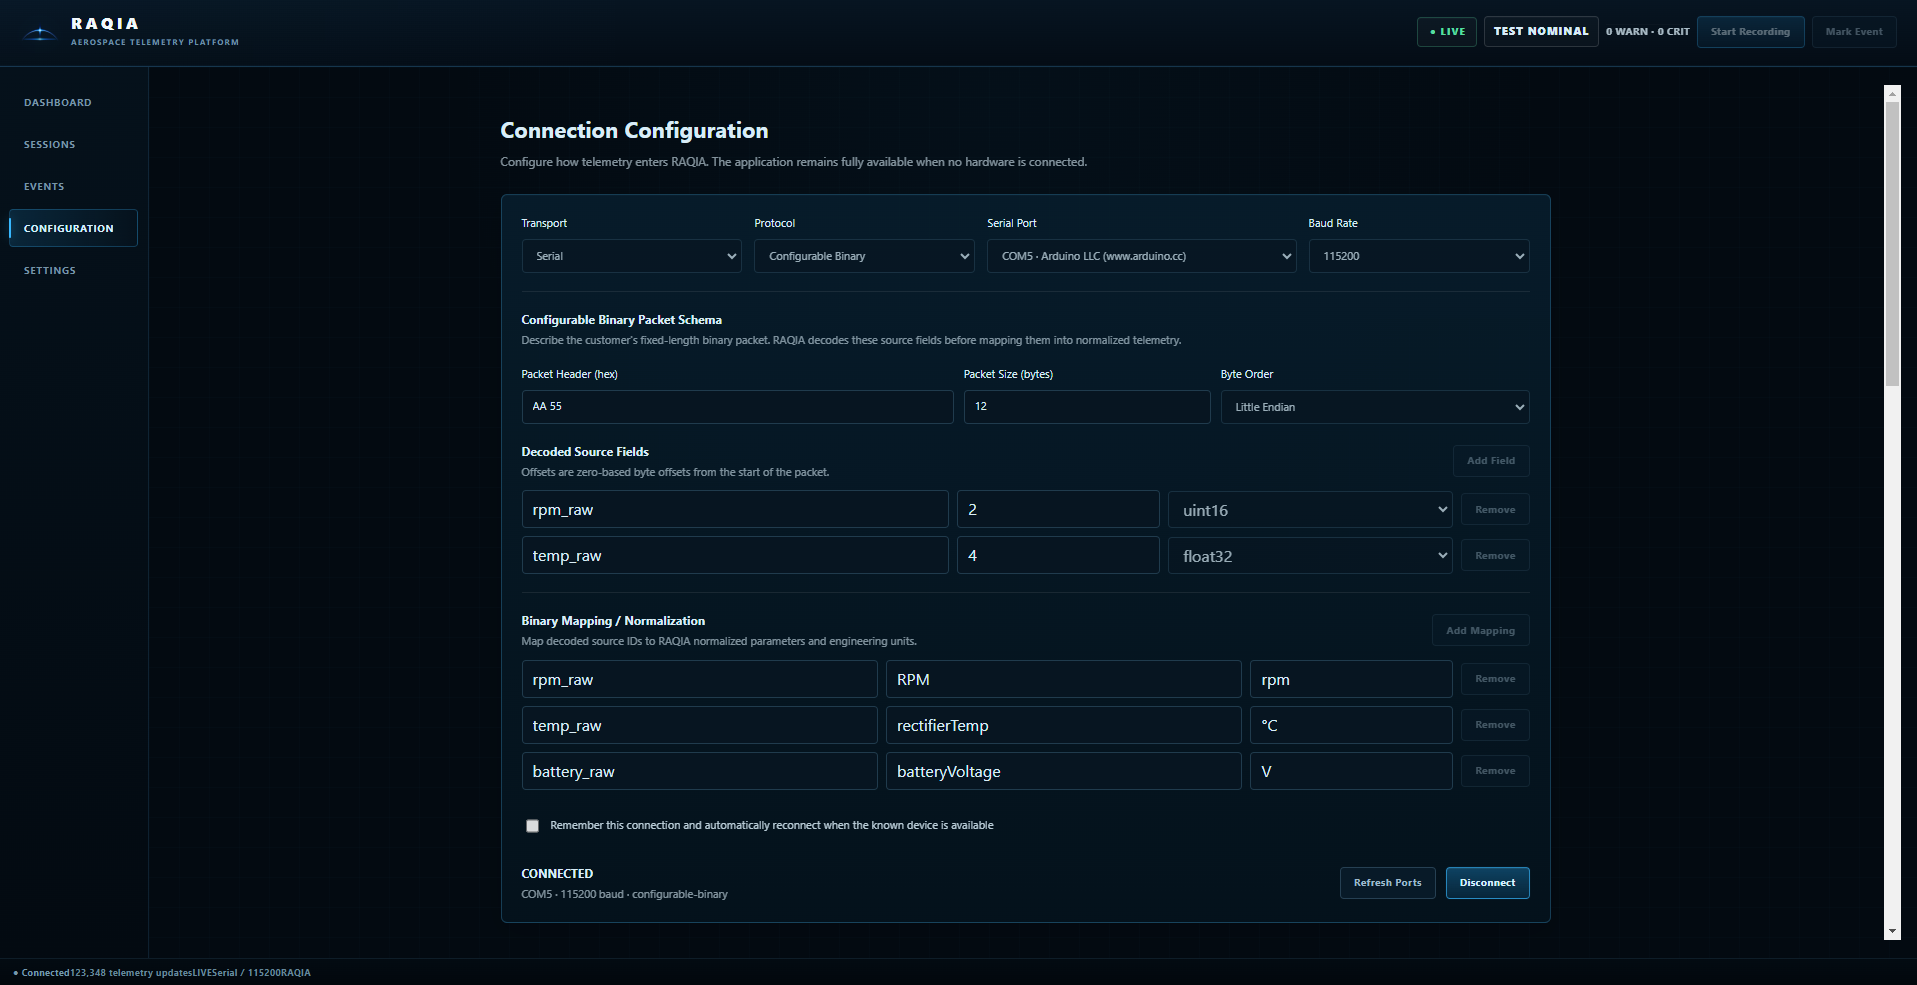This screenshot has width=1917, height=985.
Task: Click the temp_raw source field name input
Action: (x=735, y=556)
